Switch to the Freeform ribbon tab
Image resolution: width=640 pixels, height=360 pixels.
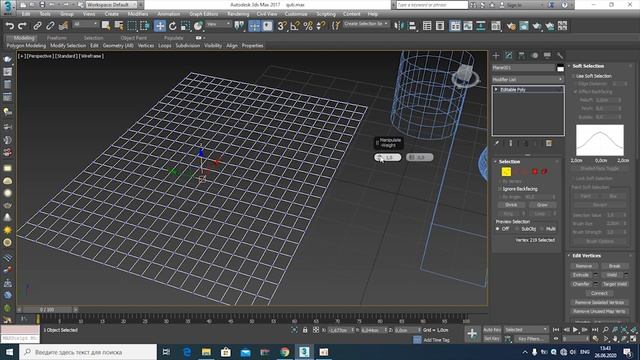(57, 38)
